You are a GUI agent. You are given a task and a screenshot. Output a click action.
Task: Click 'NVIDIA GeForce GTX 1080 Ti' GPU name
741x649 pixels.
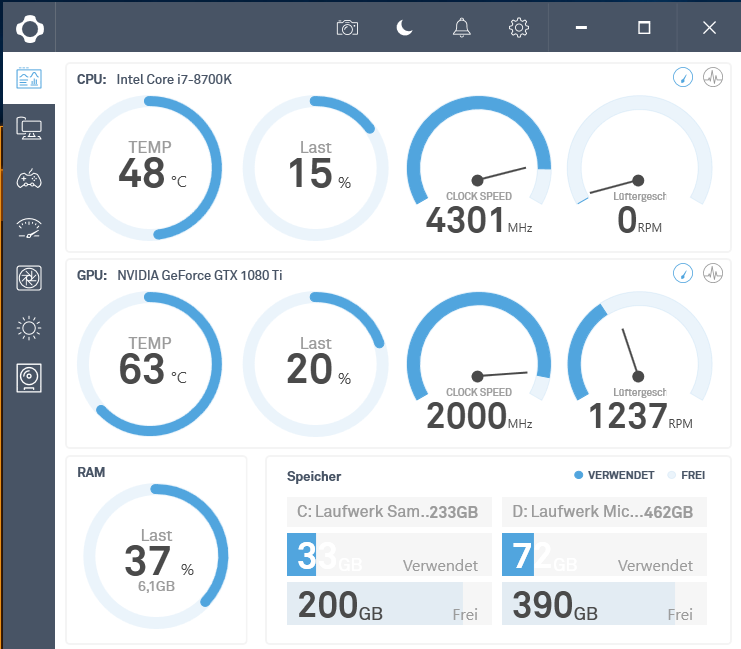(x=199, y=275)
